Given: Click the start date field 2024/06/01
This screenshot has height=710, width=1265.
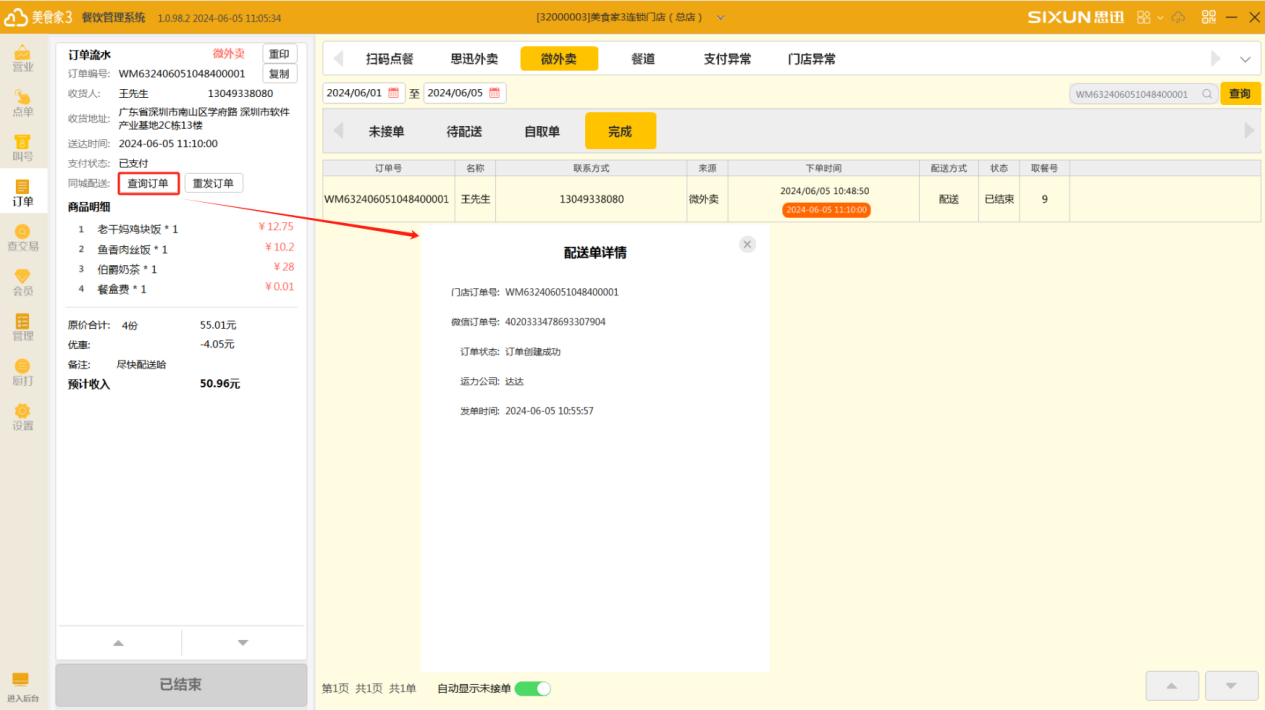Looking at the screenshot, I should point(364,93).
